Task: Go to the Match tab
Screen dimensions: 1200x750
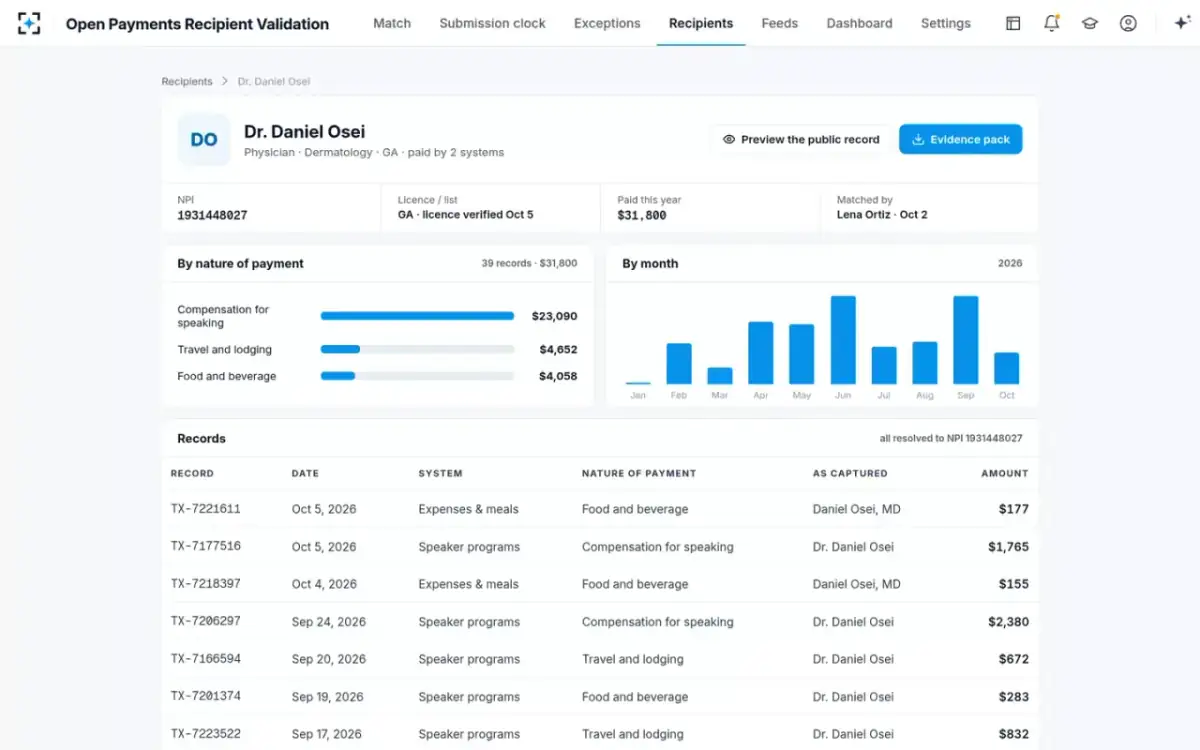Action: tap(392, 23)
